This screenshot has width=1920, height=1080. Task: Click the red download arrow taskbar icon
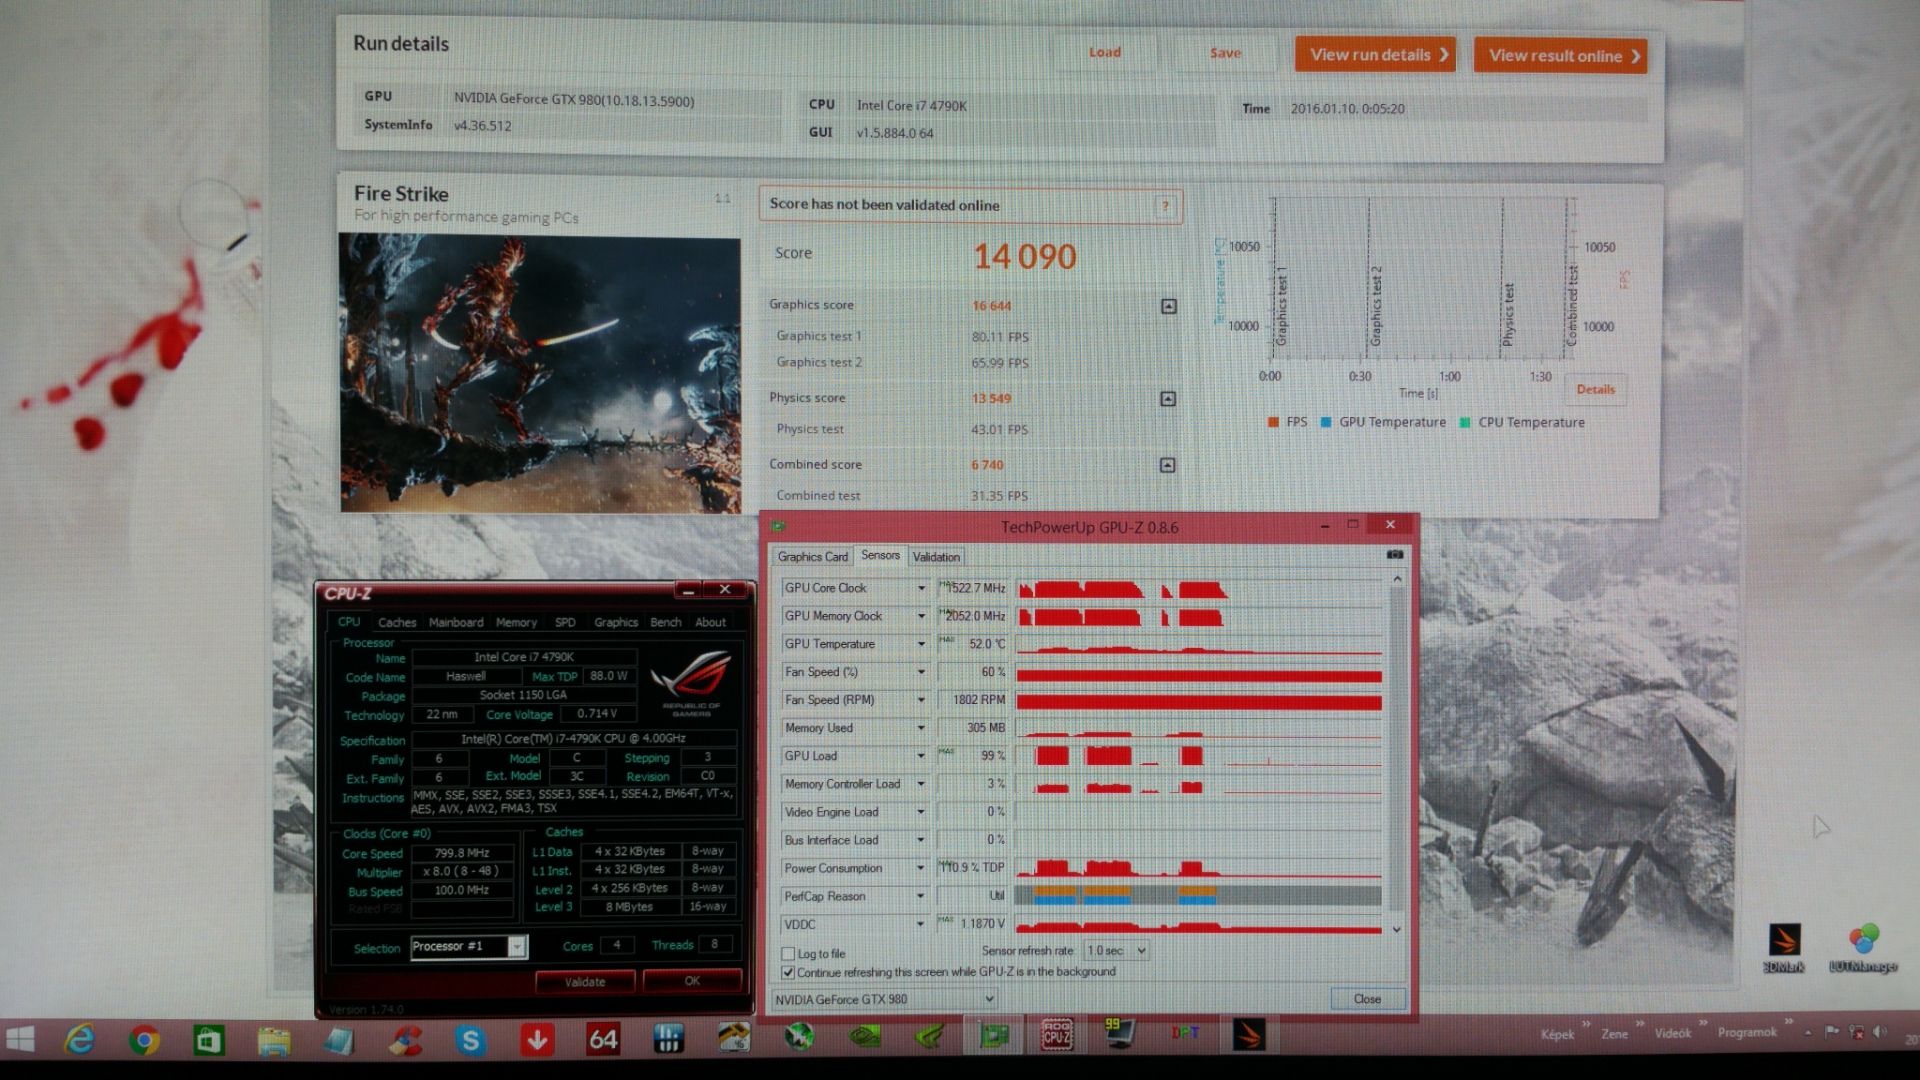[x=537, y=1041]
